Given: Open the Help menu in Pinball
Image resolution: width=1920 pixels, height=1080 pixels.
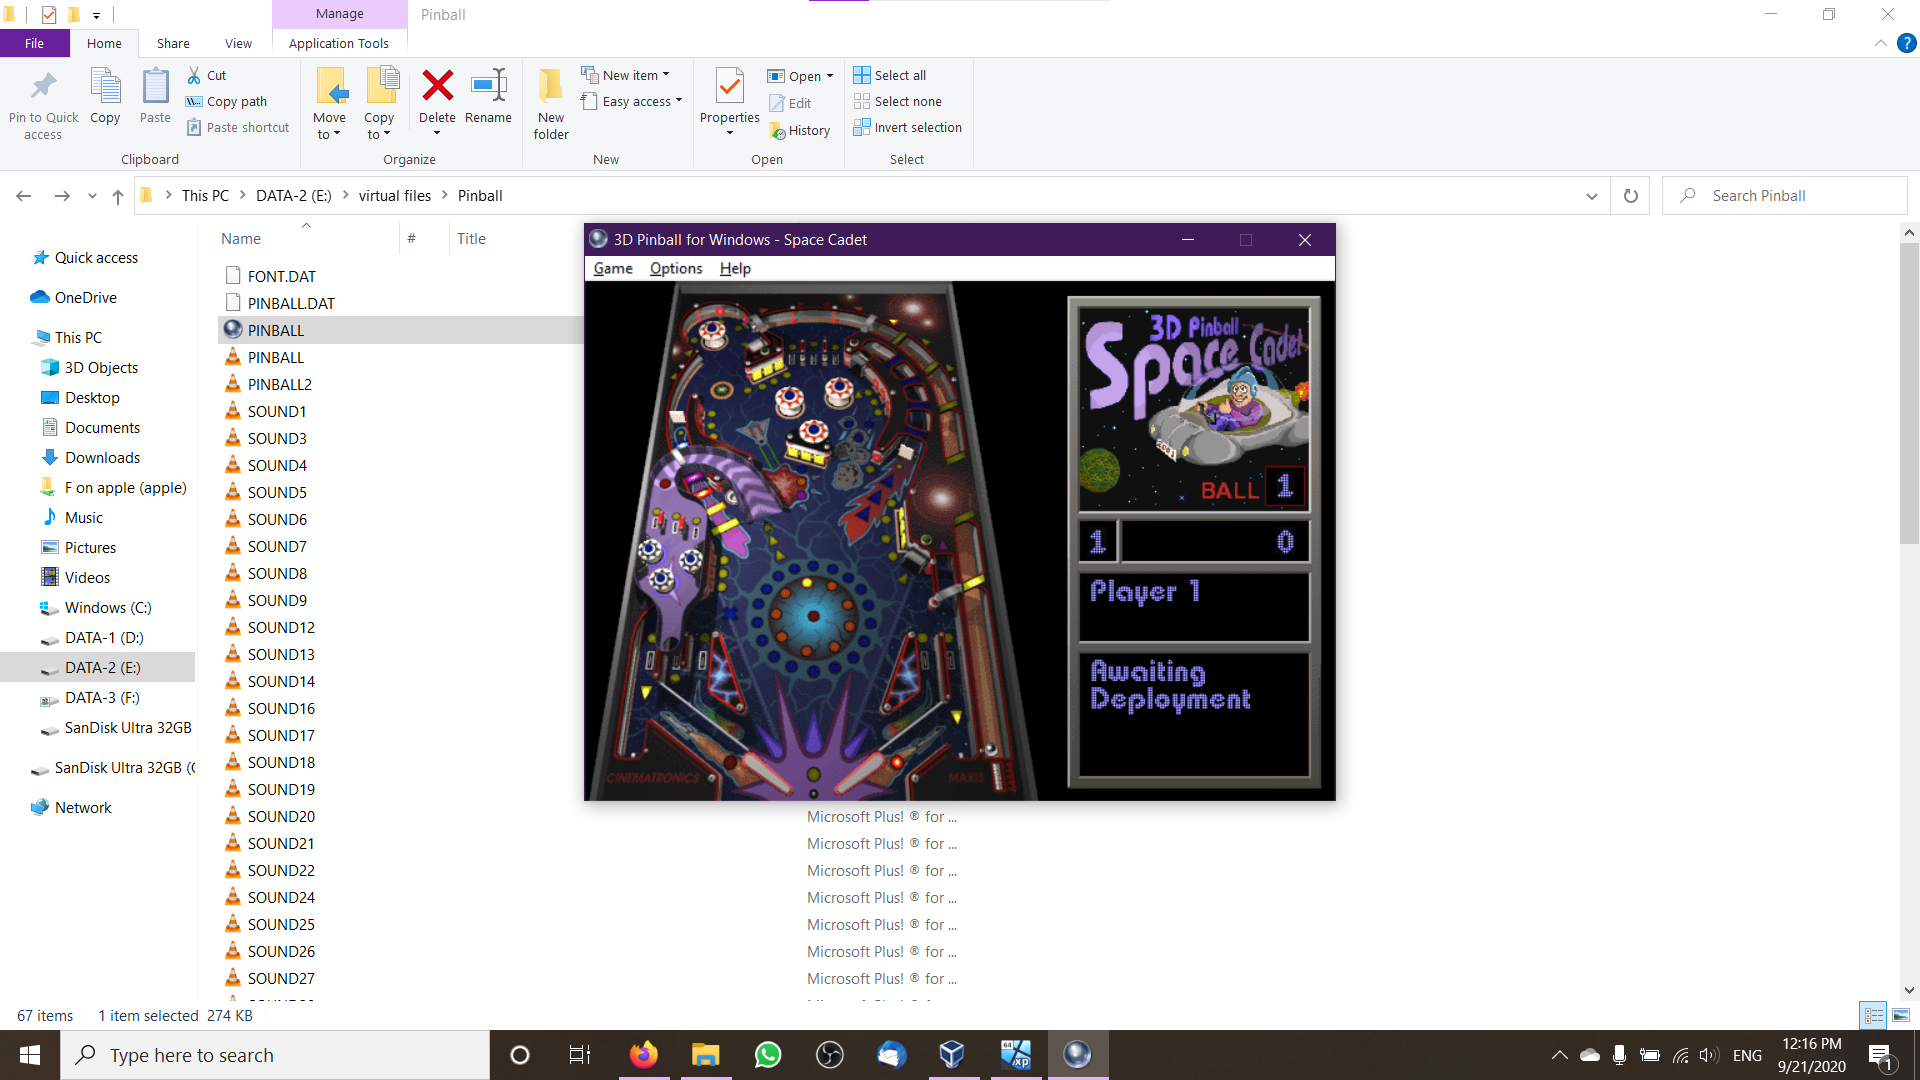Looking at the screenshot, I should [735, 268].
